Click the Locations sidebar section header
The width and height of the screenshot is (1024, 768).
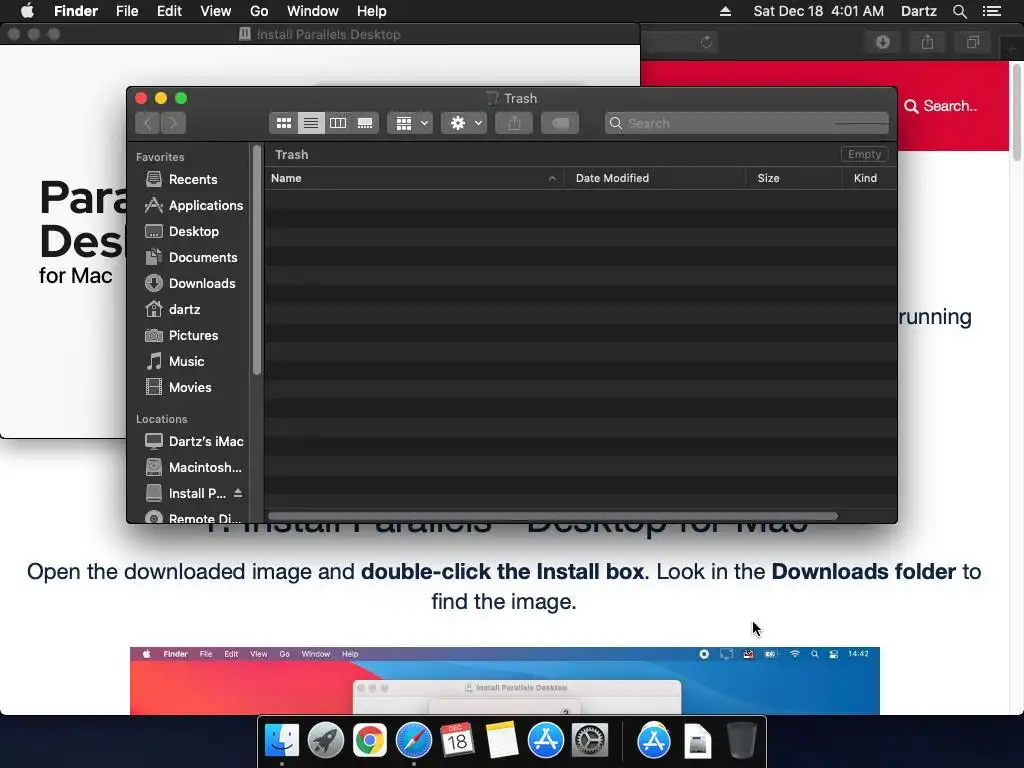coord(161,419)
